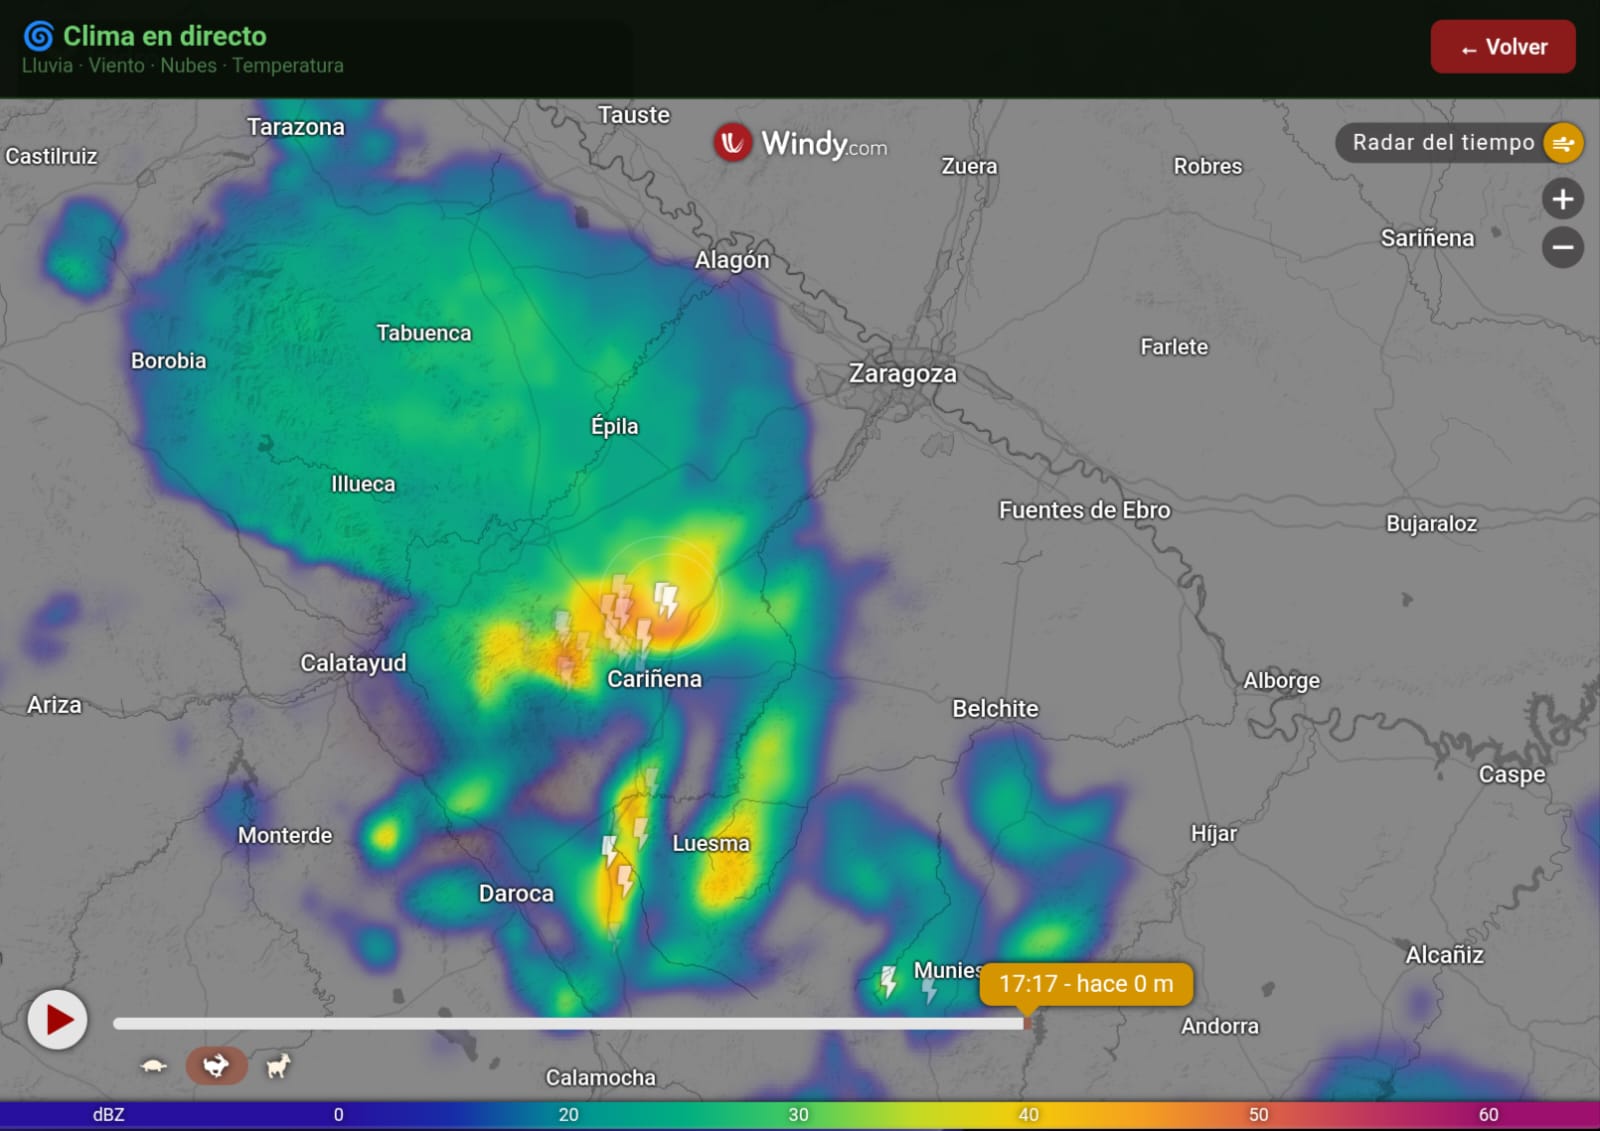Click the radar timeline progress bar
The width and height of the screenshot is (1600, 1131).
(570, 1023)
